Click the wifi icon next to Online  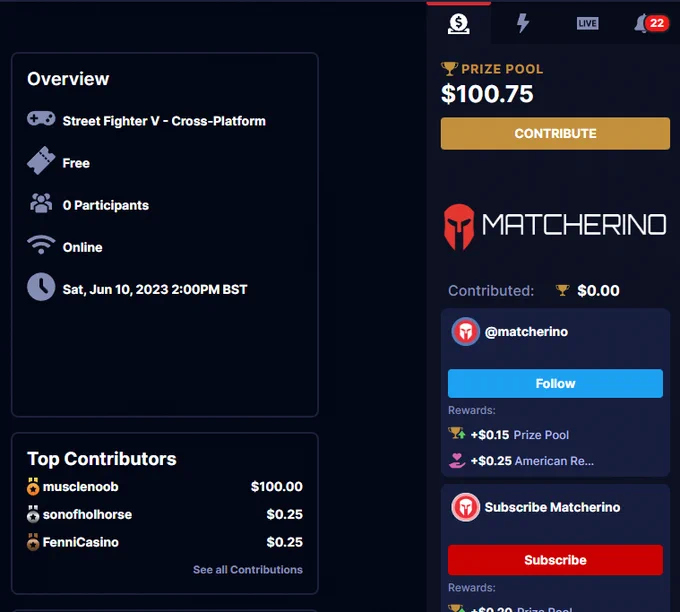(41, 245)
